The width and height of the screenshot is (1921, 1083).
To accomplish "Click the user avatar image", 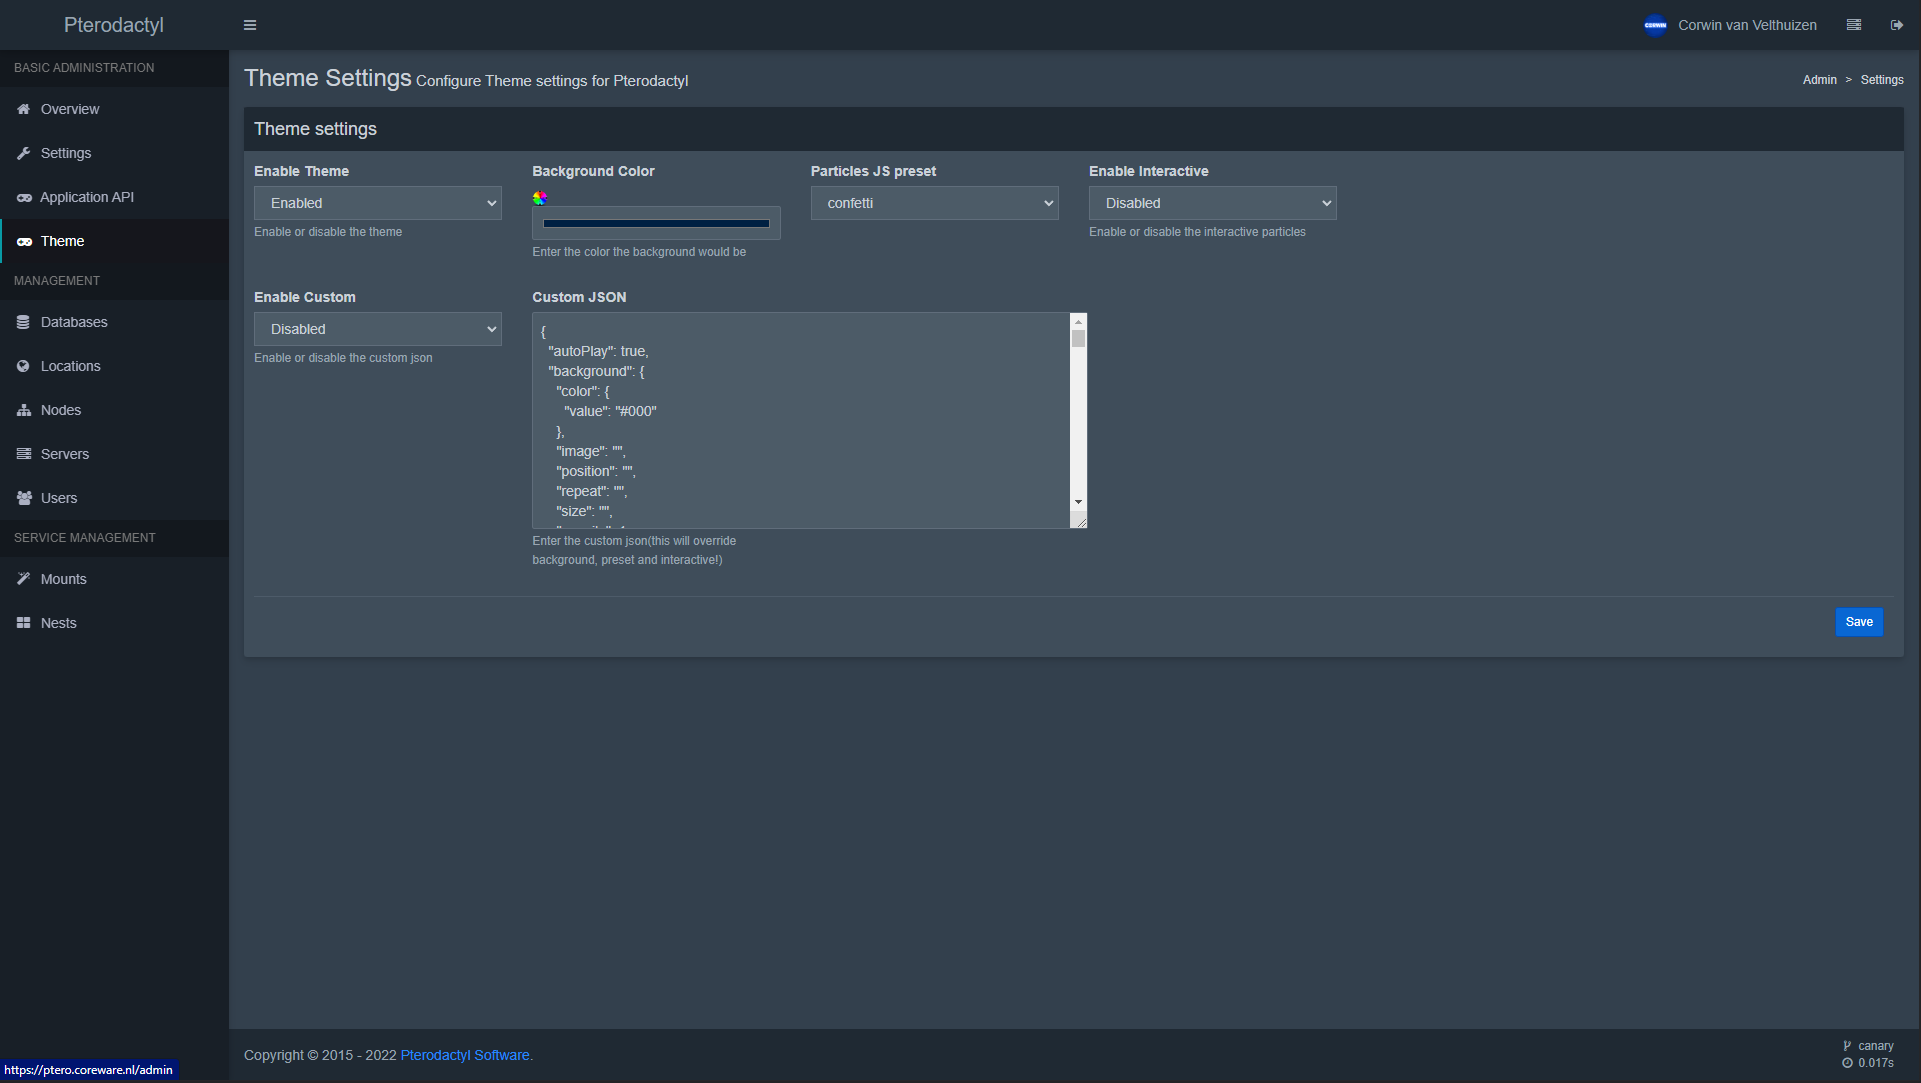I will coord(1656,25).
